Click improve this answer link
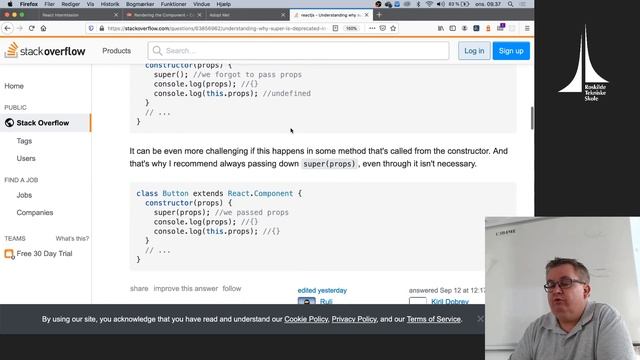Image resolution: width=640 pixels, height=360 pixels. click(x=186, y=289)
